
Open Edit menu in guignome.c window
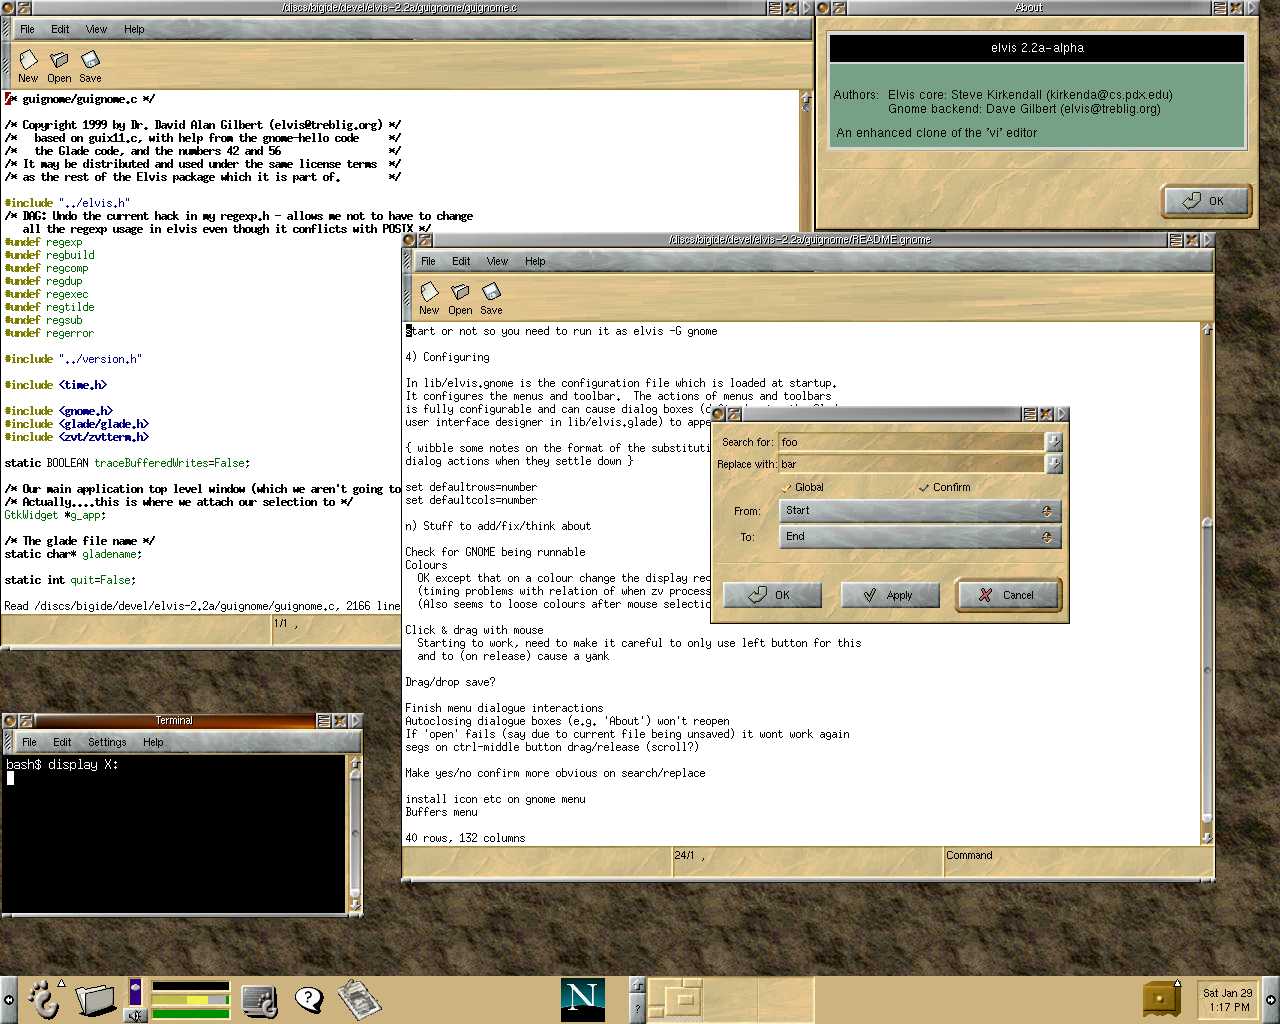(60, 29)
